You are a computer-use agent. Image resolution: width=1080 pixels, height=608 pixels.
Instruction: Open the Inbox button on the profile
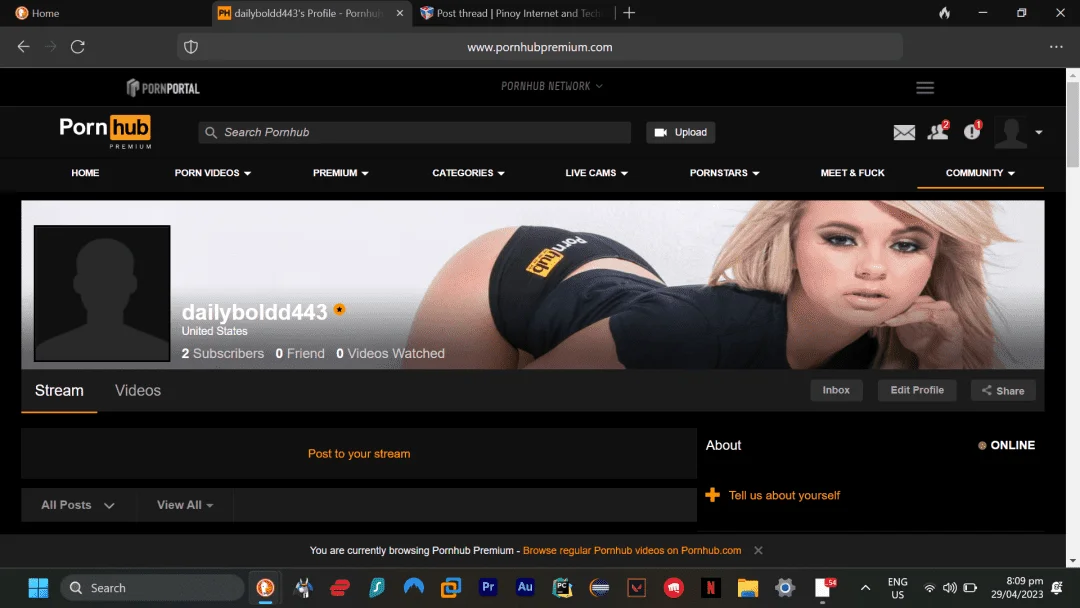tap(836, 390)
